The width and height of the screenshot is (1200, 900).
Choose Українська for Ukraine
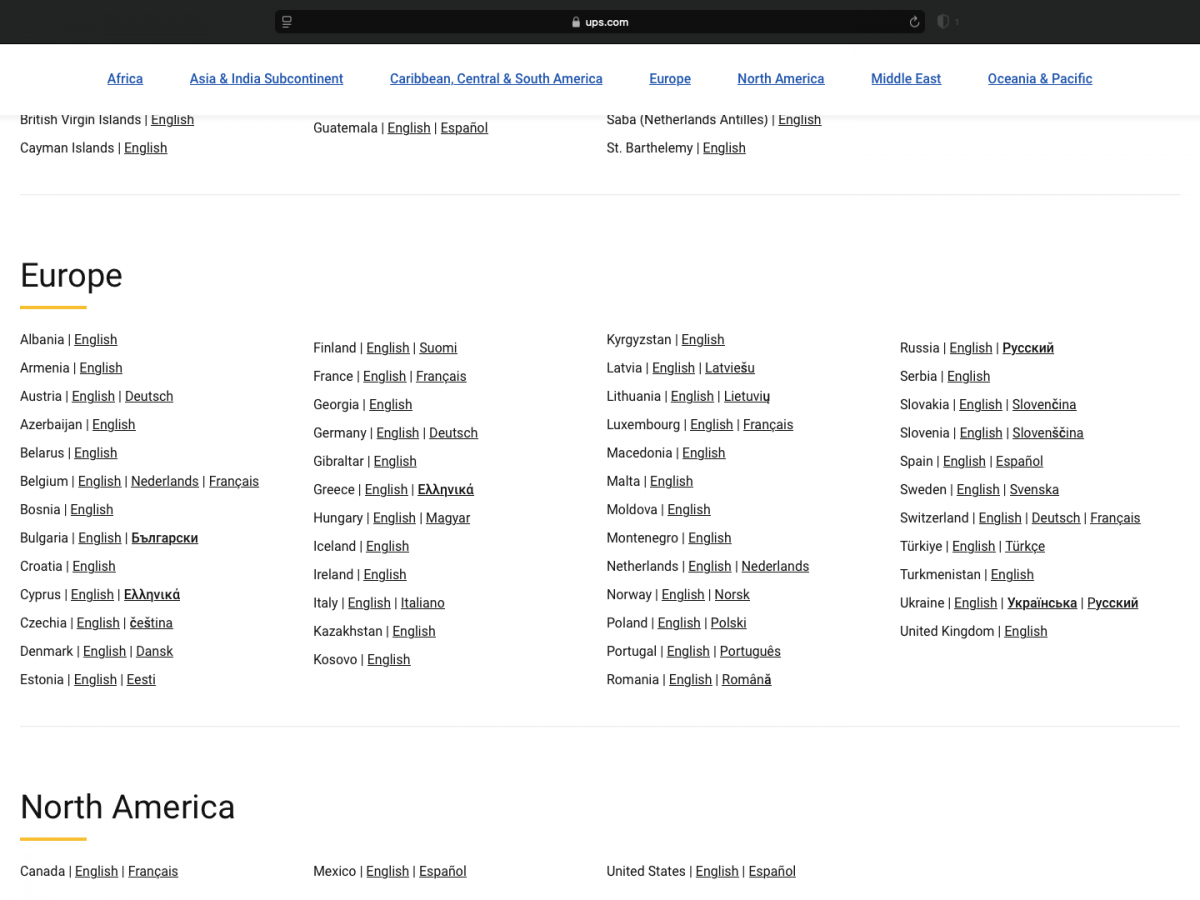(1041, 603)
